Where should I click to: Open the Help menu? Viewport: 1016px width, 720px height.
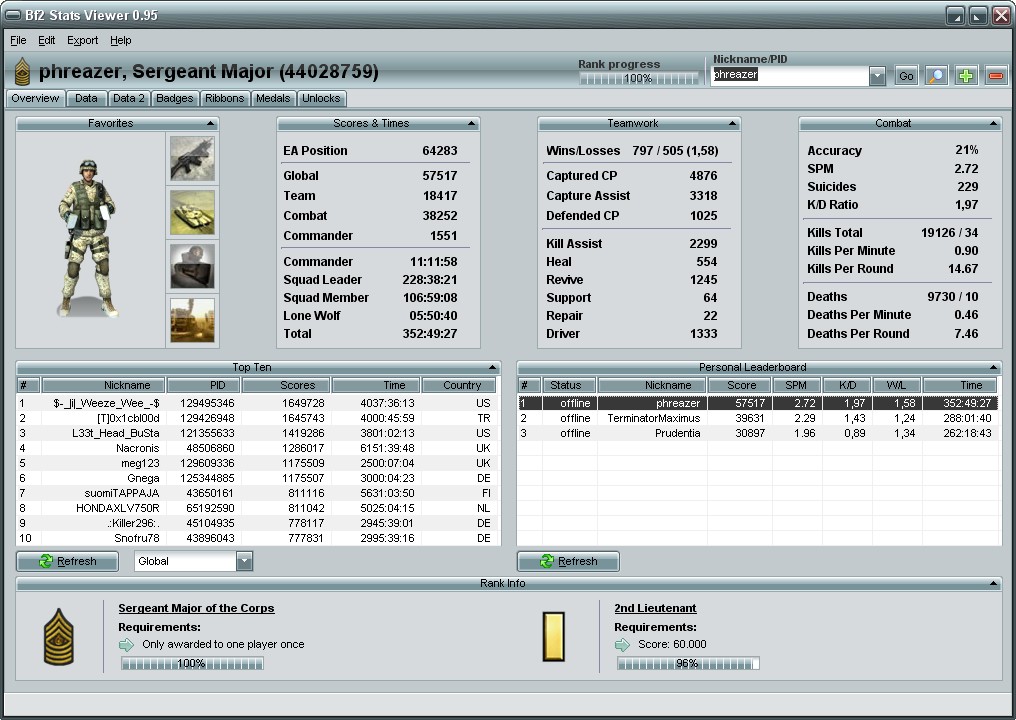pyautogui.click(x=121, y=40)
